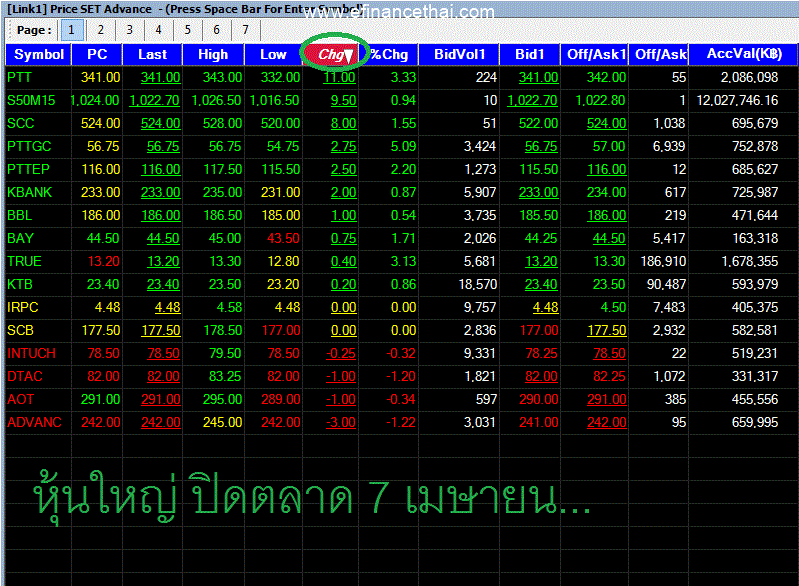Click KBANK bid price 233.00
Image resolution: width=799 pixels, height=586 pixels.
click(539, 192)
